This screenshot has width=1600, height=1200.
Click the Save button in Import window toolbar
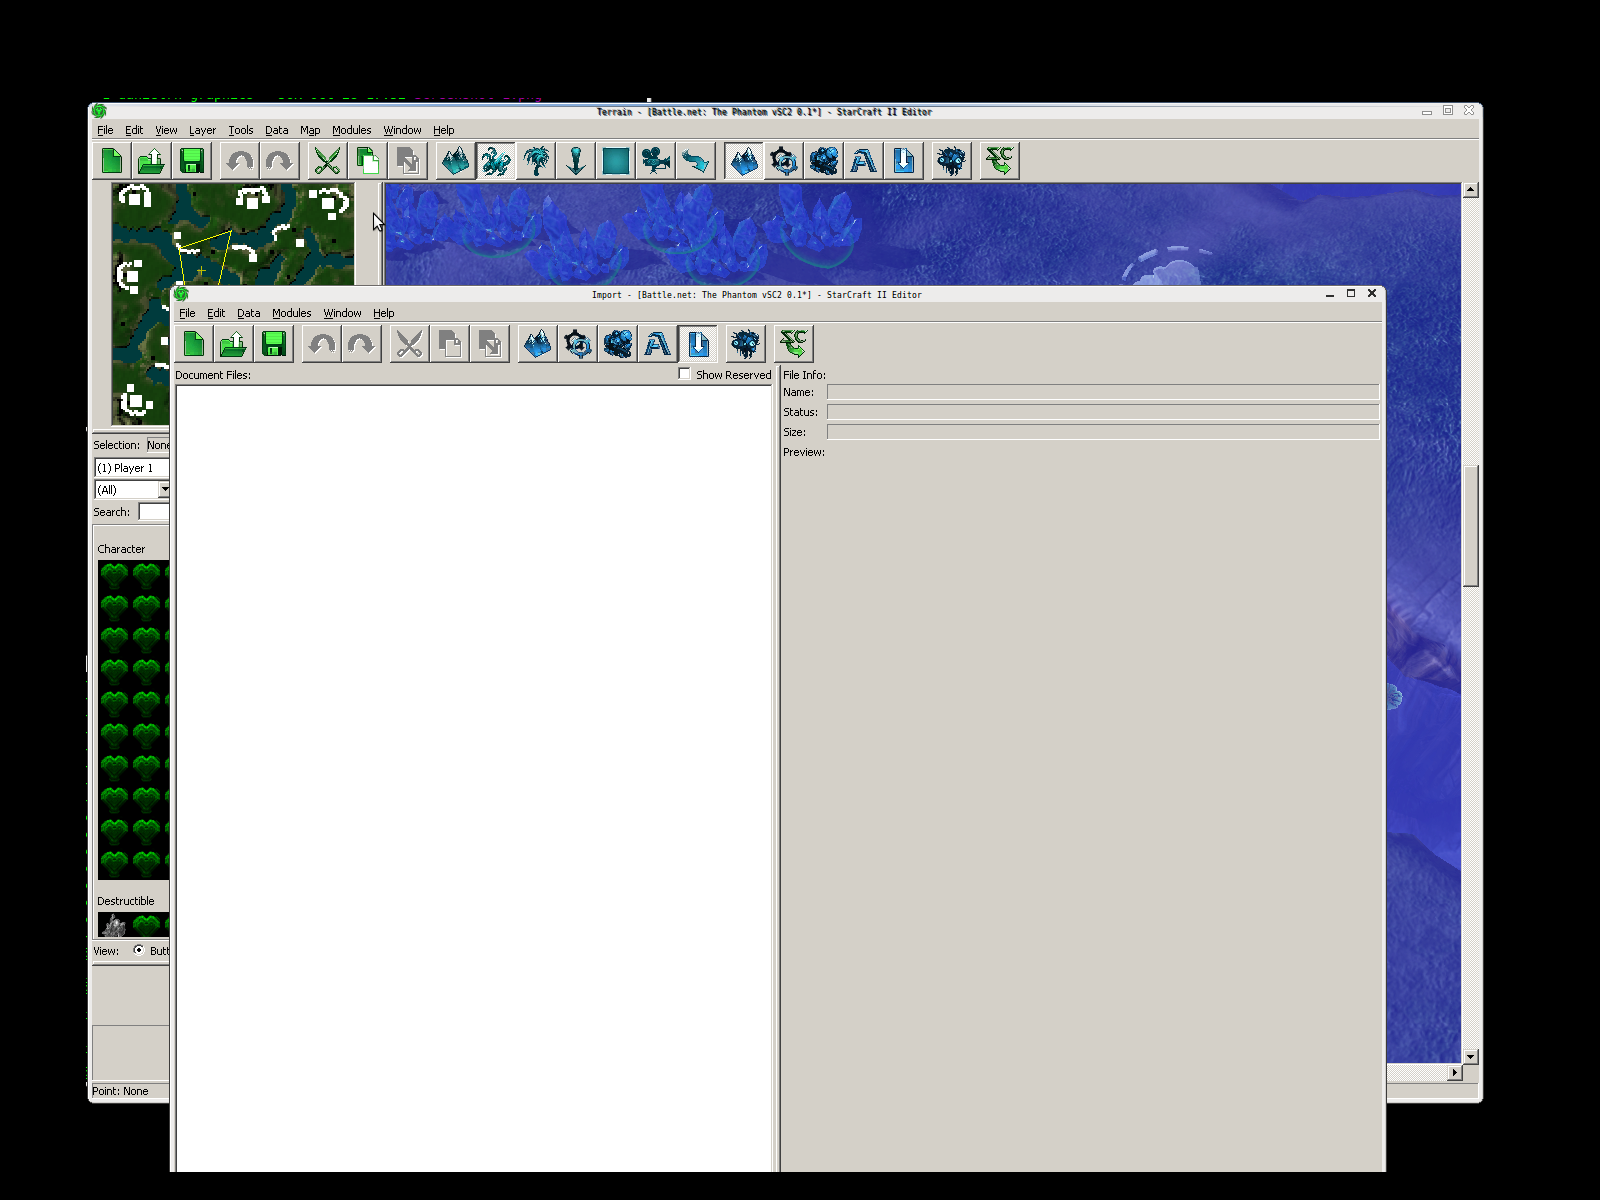[273, 345]
